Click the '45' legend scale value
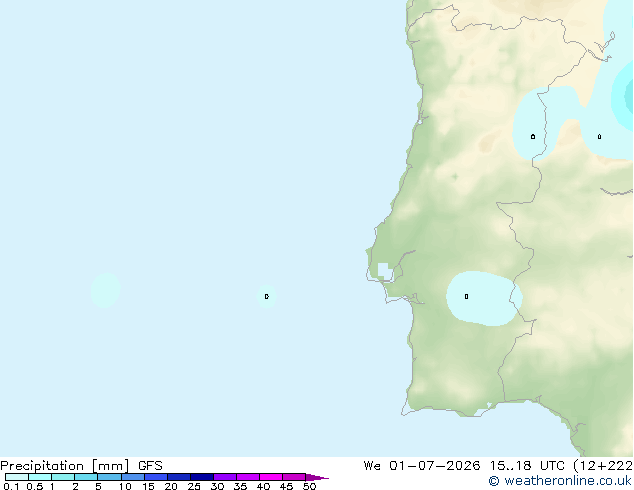 pos(286,486)
